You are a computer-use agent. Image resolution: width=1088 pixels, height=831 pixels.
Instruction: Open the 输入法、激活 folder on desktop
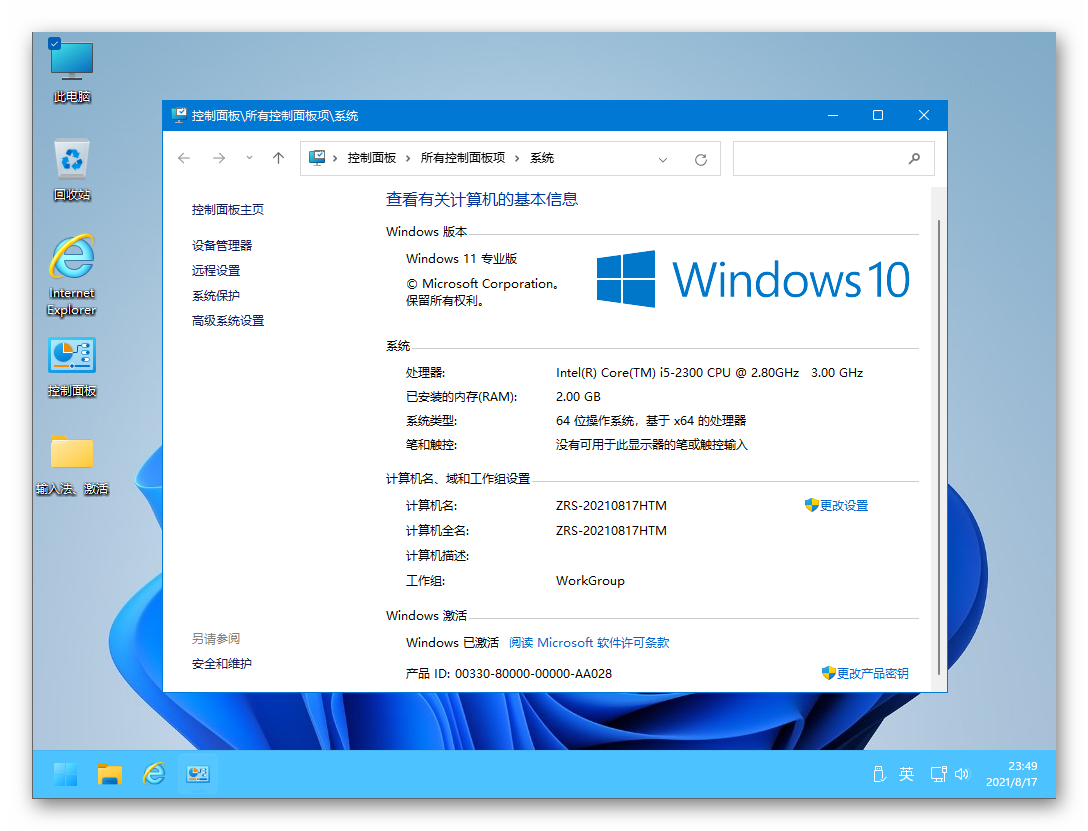pos(71,465)
